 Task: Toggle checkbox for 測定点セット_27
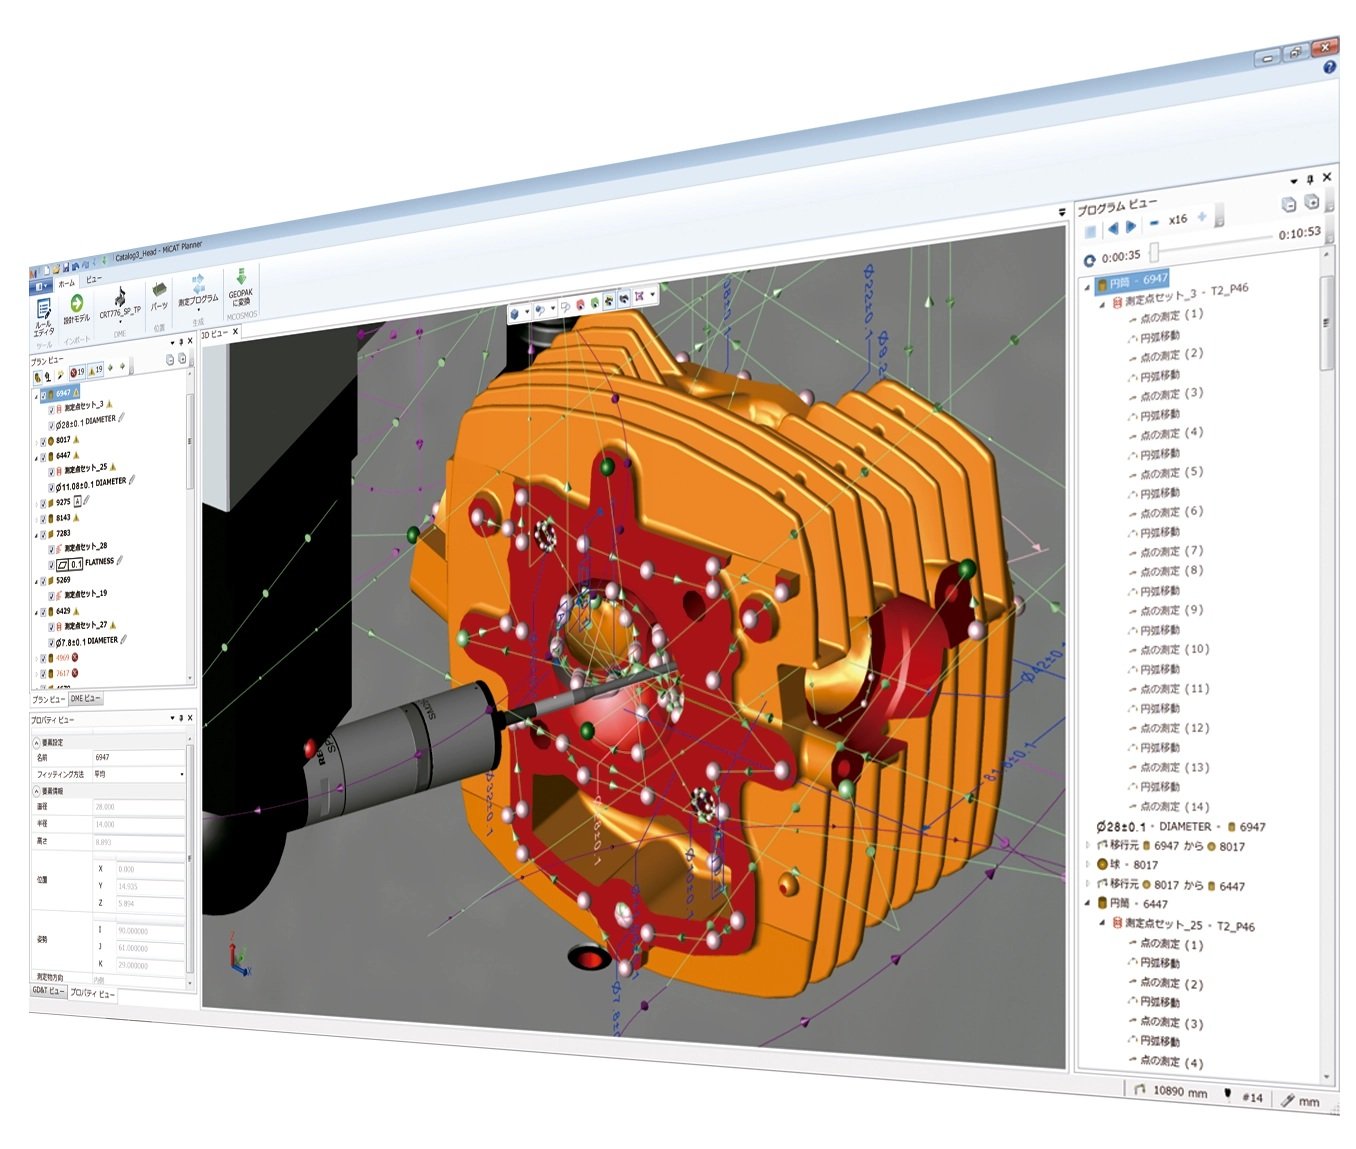pos(52,627)
